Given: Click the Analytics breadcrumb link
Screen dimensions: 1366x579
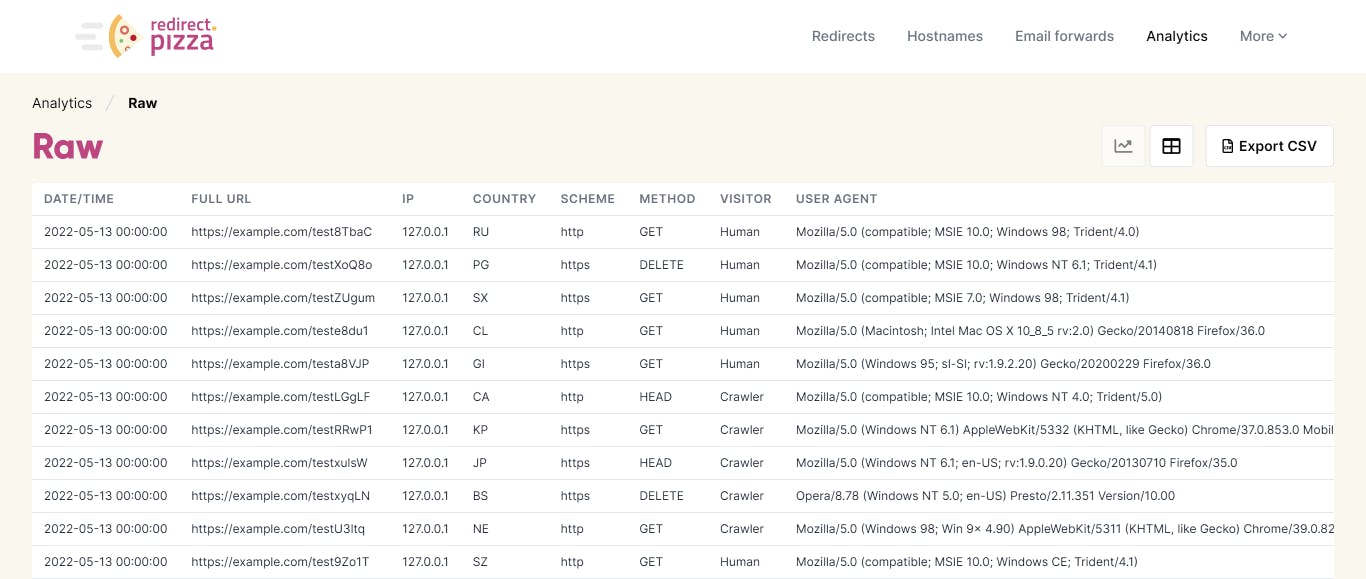Looking at the screenshot, I should pos(62,103).
